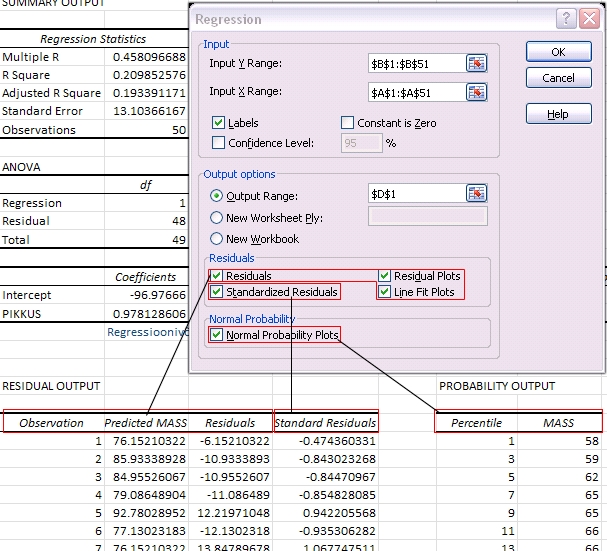This screenshot has width=607, height=551.
Task: Select the Regression Statistics header cell
Action: click(x=93, y=39)
